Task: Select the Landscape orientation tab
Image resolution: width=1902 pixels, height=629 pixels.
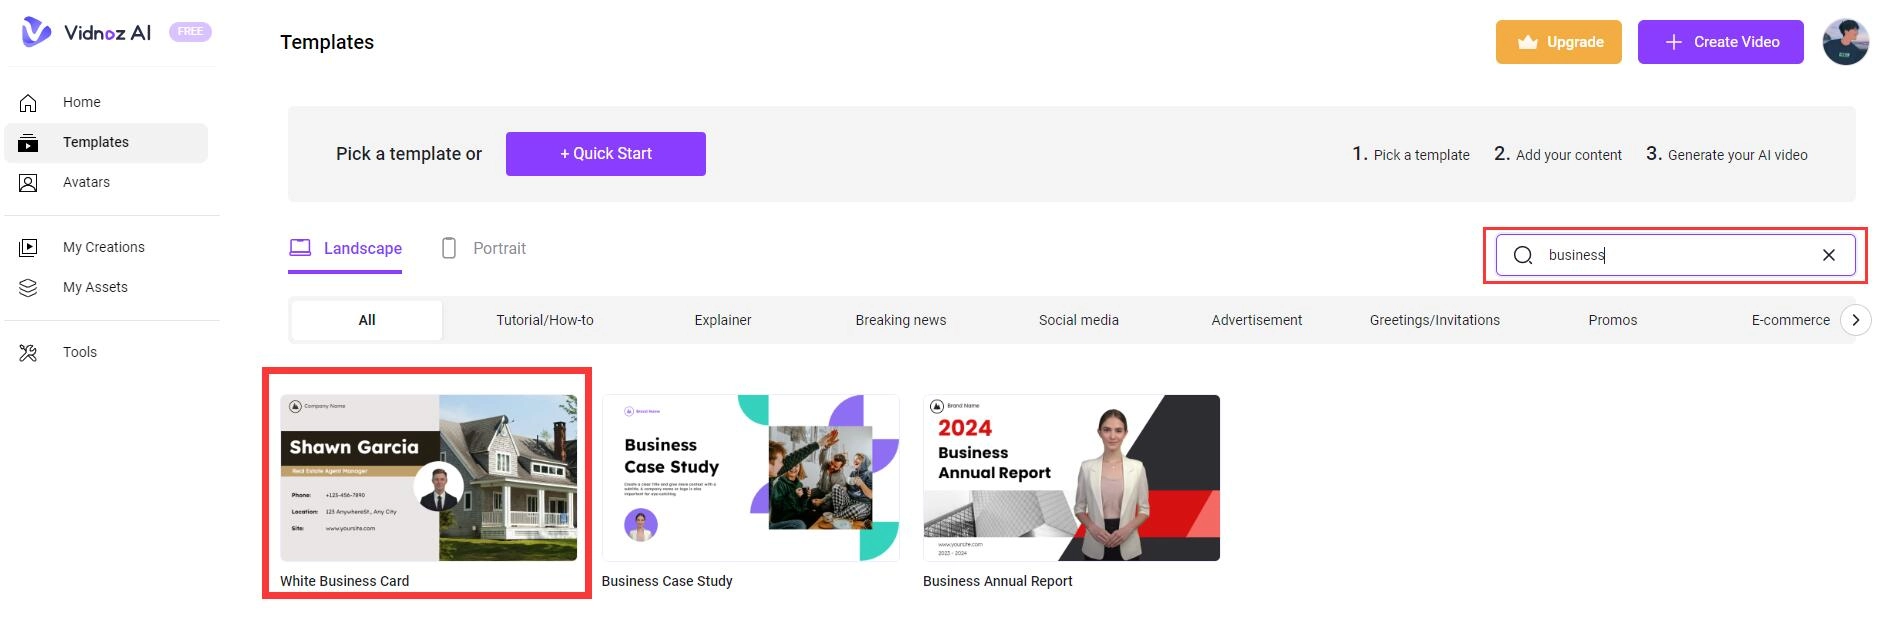Action: point(346,248)
